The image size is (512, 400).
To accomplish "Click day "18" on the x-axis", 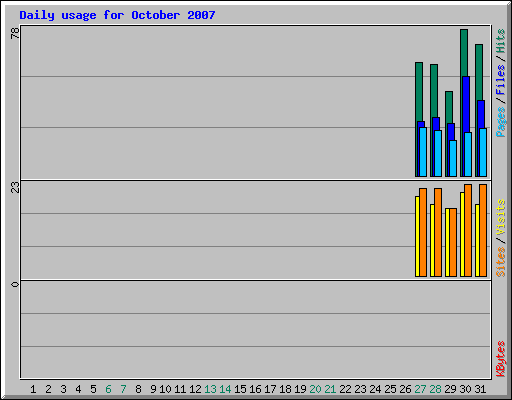I will pyautogui.click(x=285, y=389).
